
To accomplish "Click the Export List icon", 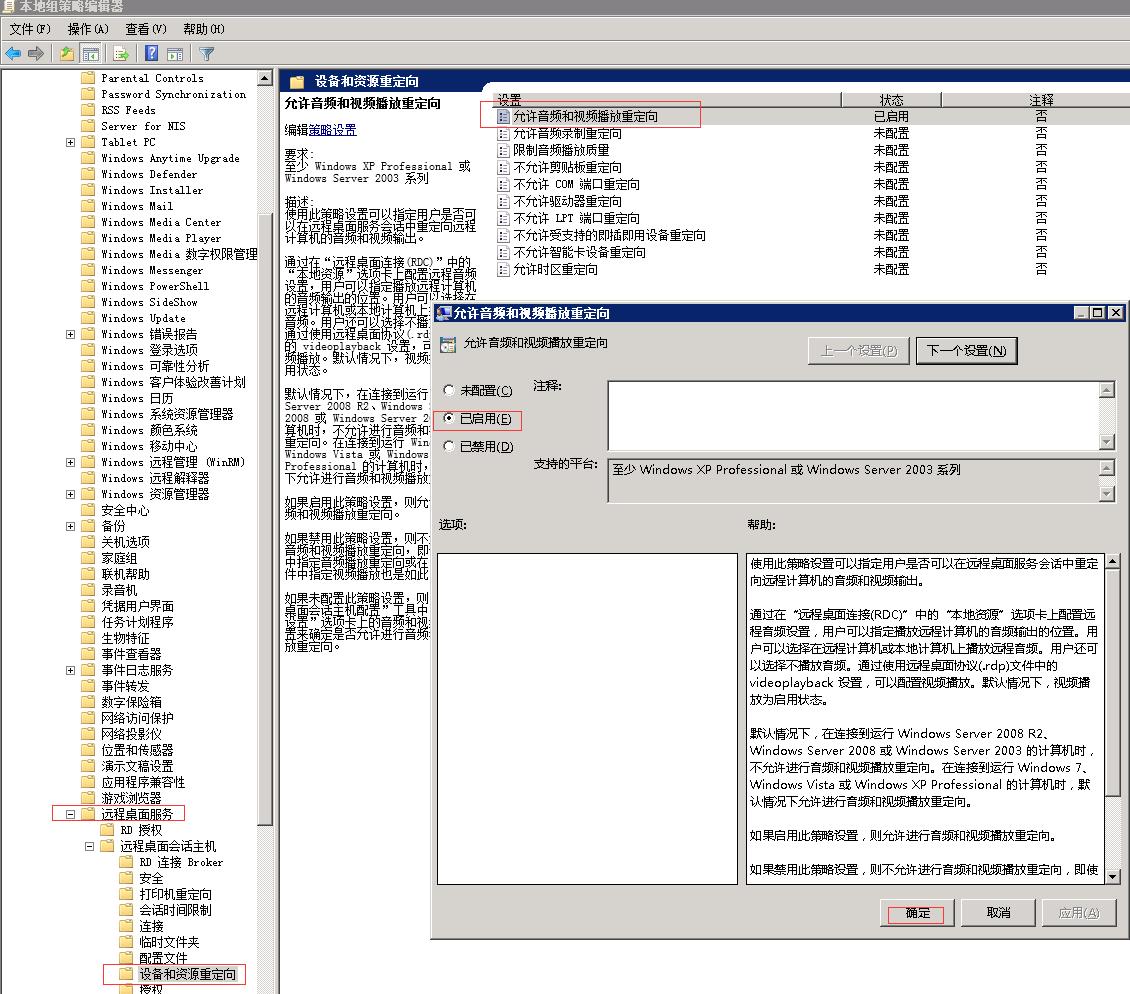I will (x=120, y=53).
